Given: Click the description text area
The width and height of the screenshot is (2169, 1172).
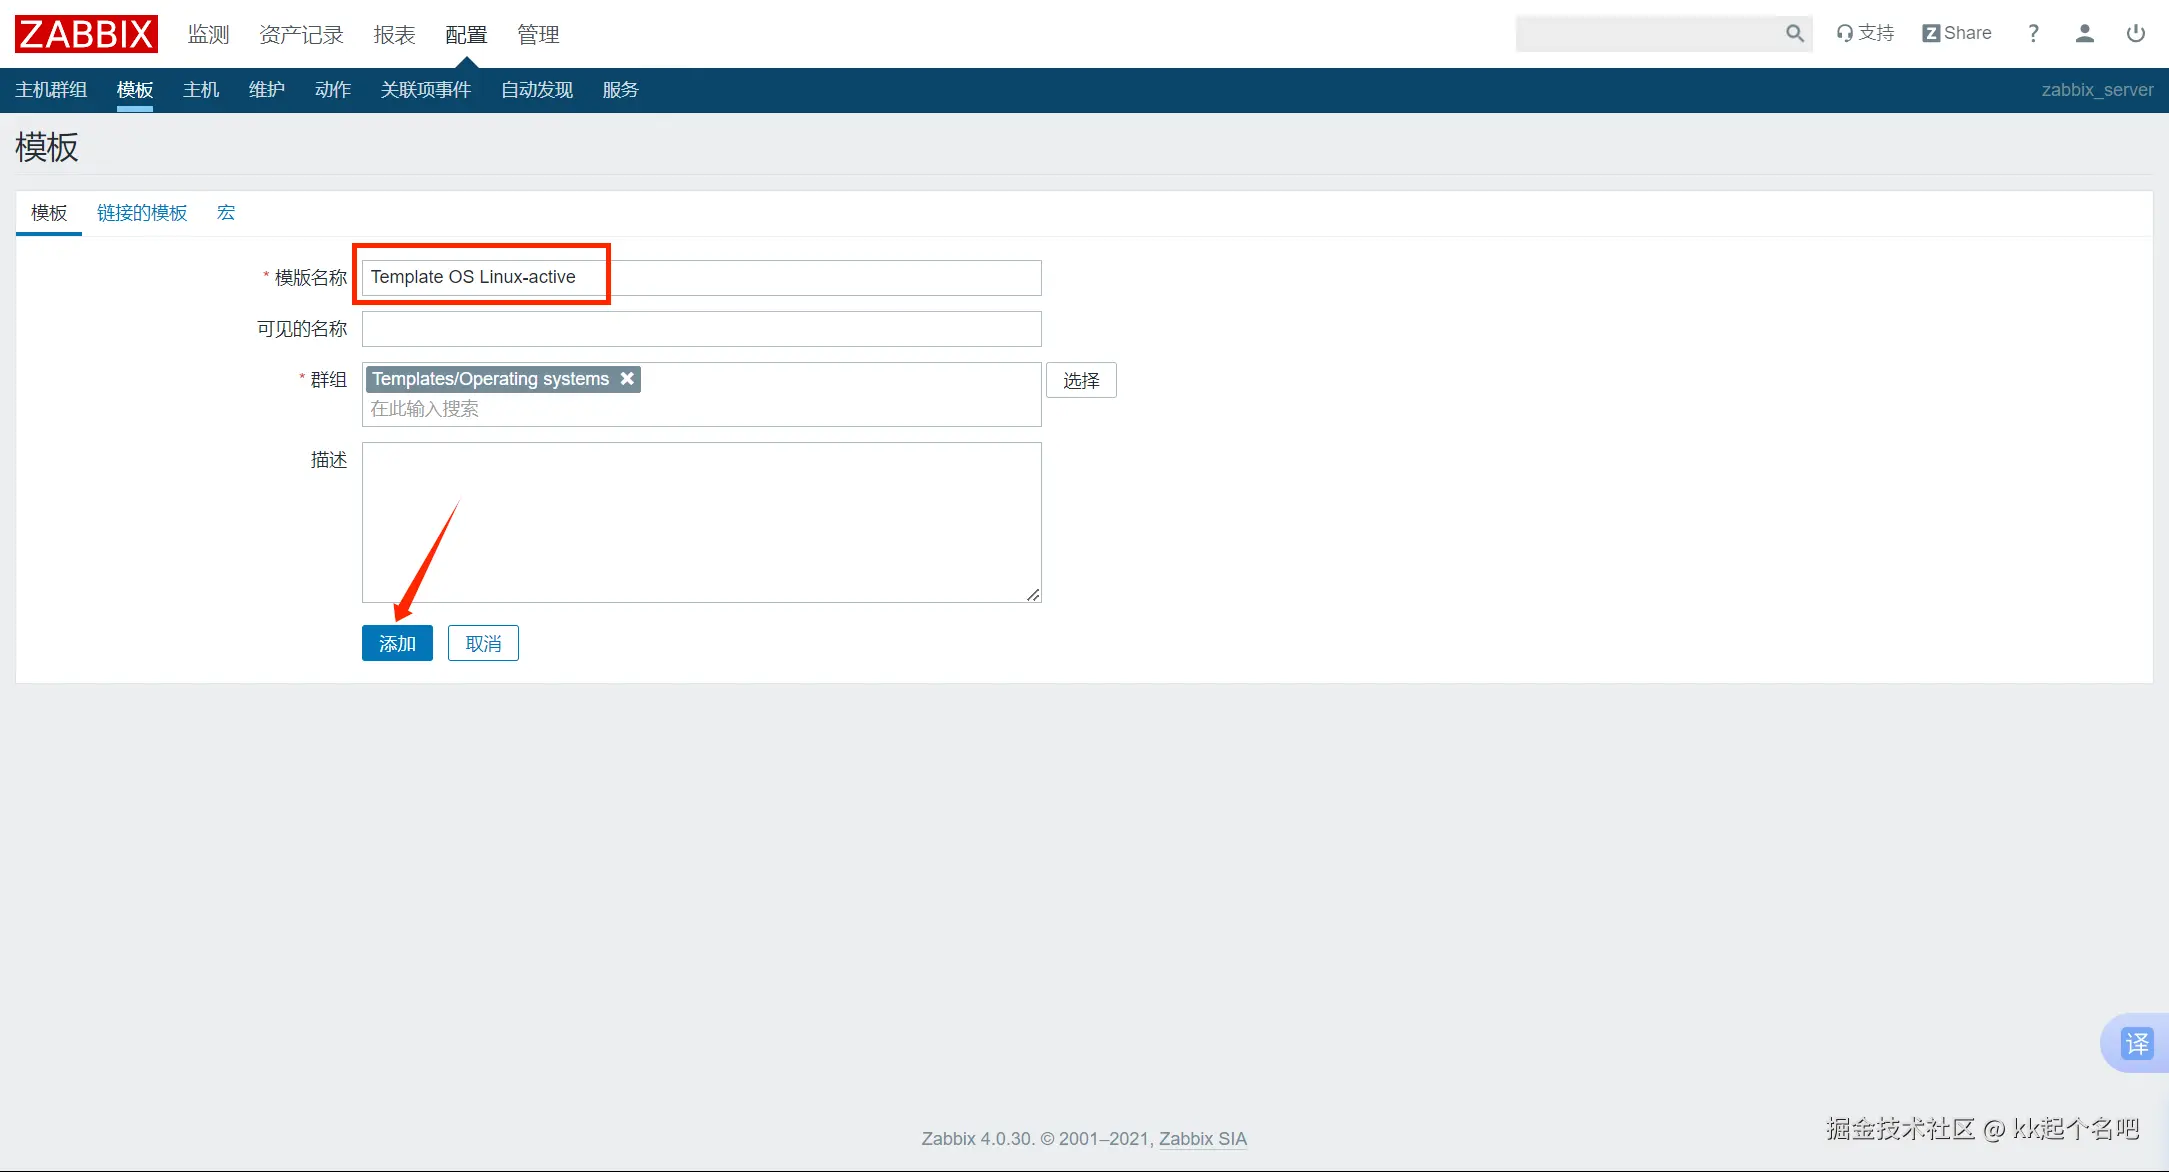Looking at the screenshot, I should [701, 522].
